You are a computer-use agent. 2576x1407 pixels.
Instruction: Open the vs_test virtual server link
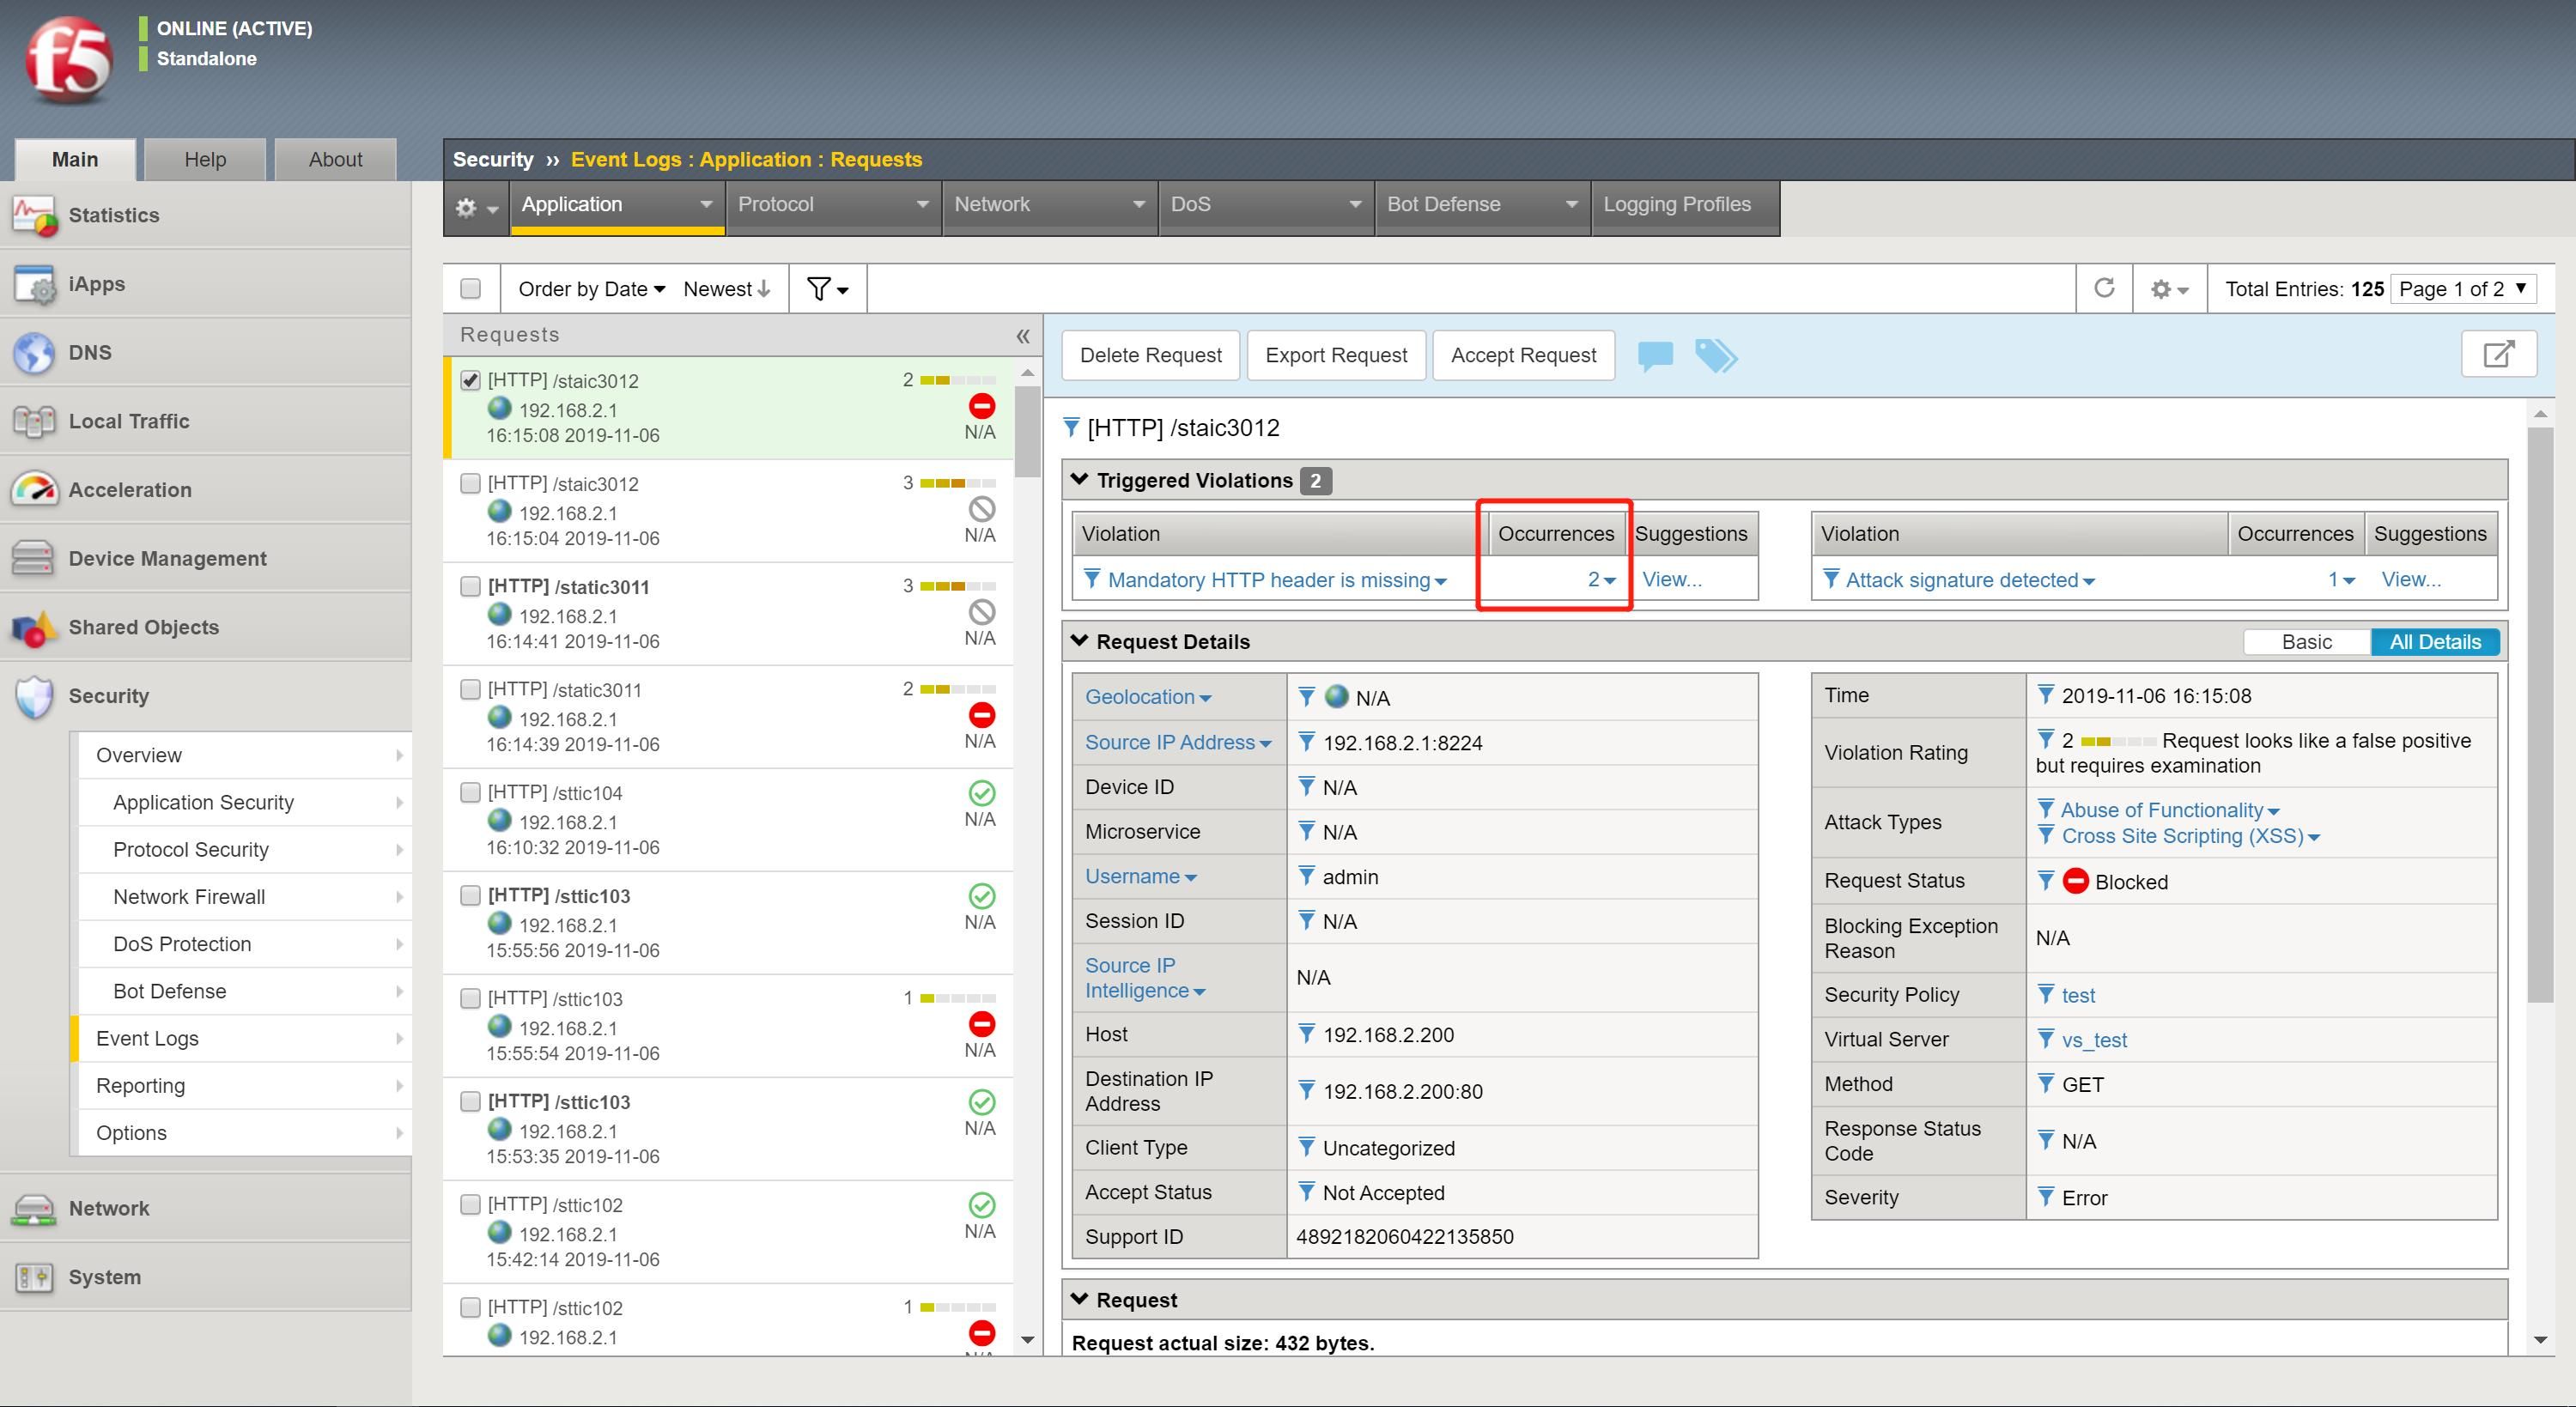pyautogui.click(x=2093, y=1039)
